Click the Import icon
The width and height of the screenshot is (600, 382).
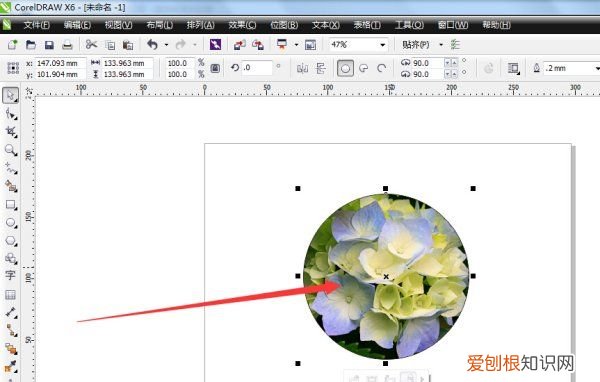click(x=240, y=45)
